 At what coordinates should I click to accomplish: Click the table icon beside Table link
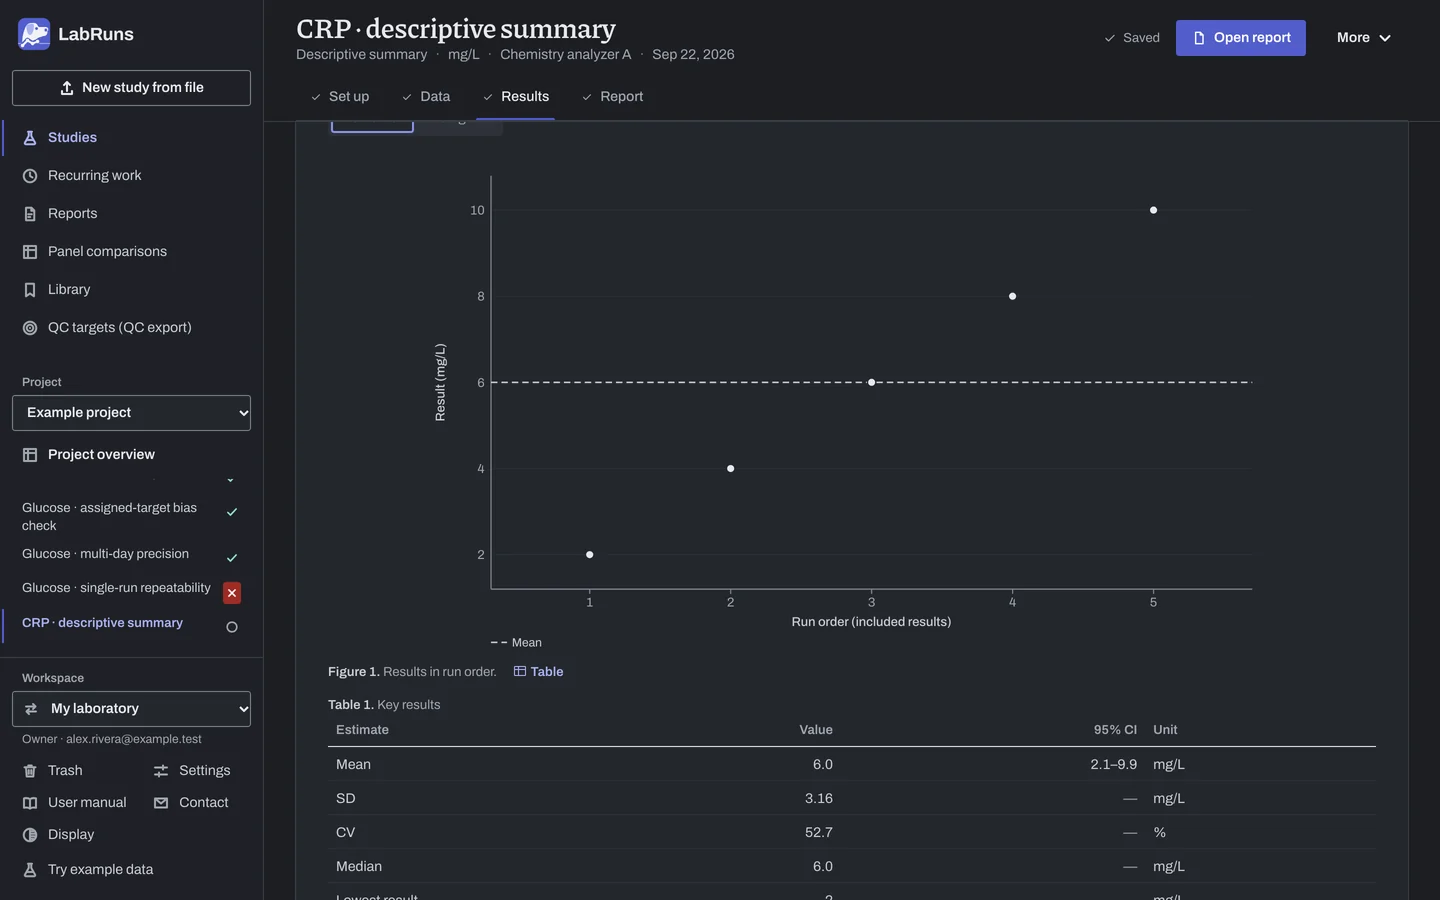click(520, 671)
